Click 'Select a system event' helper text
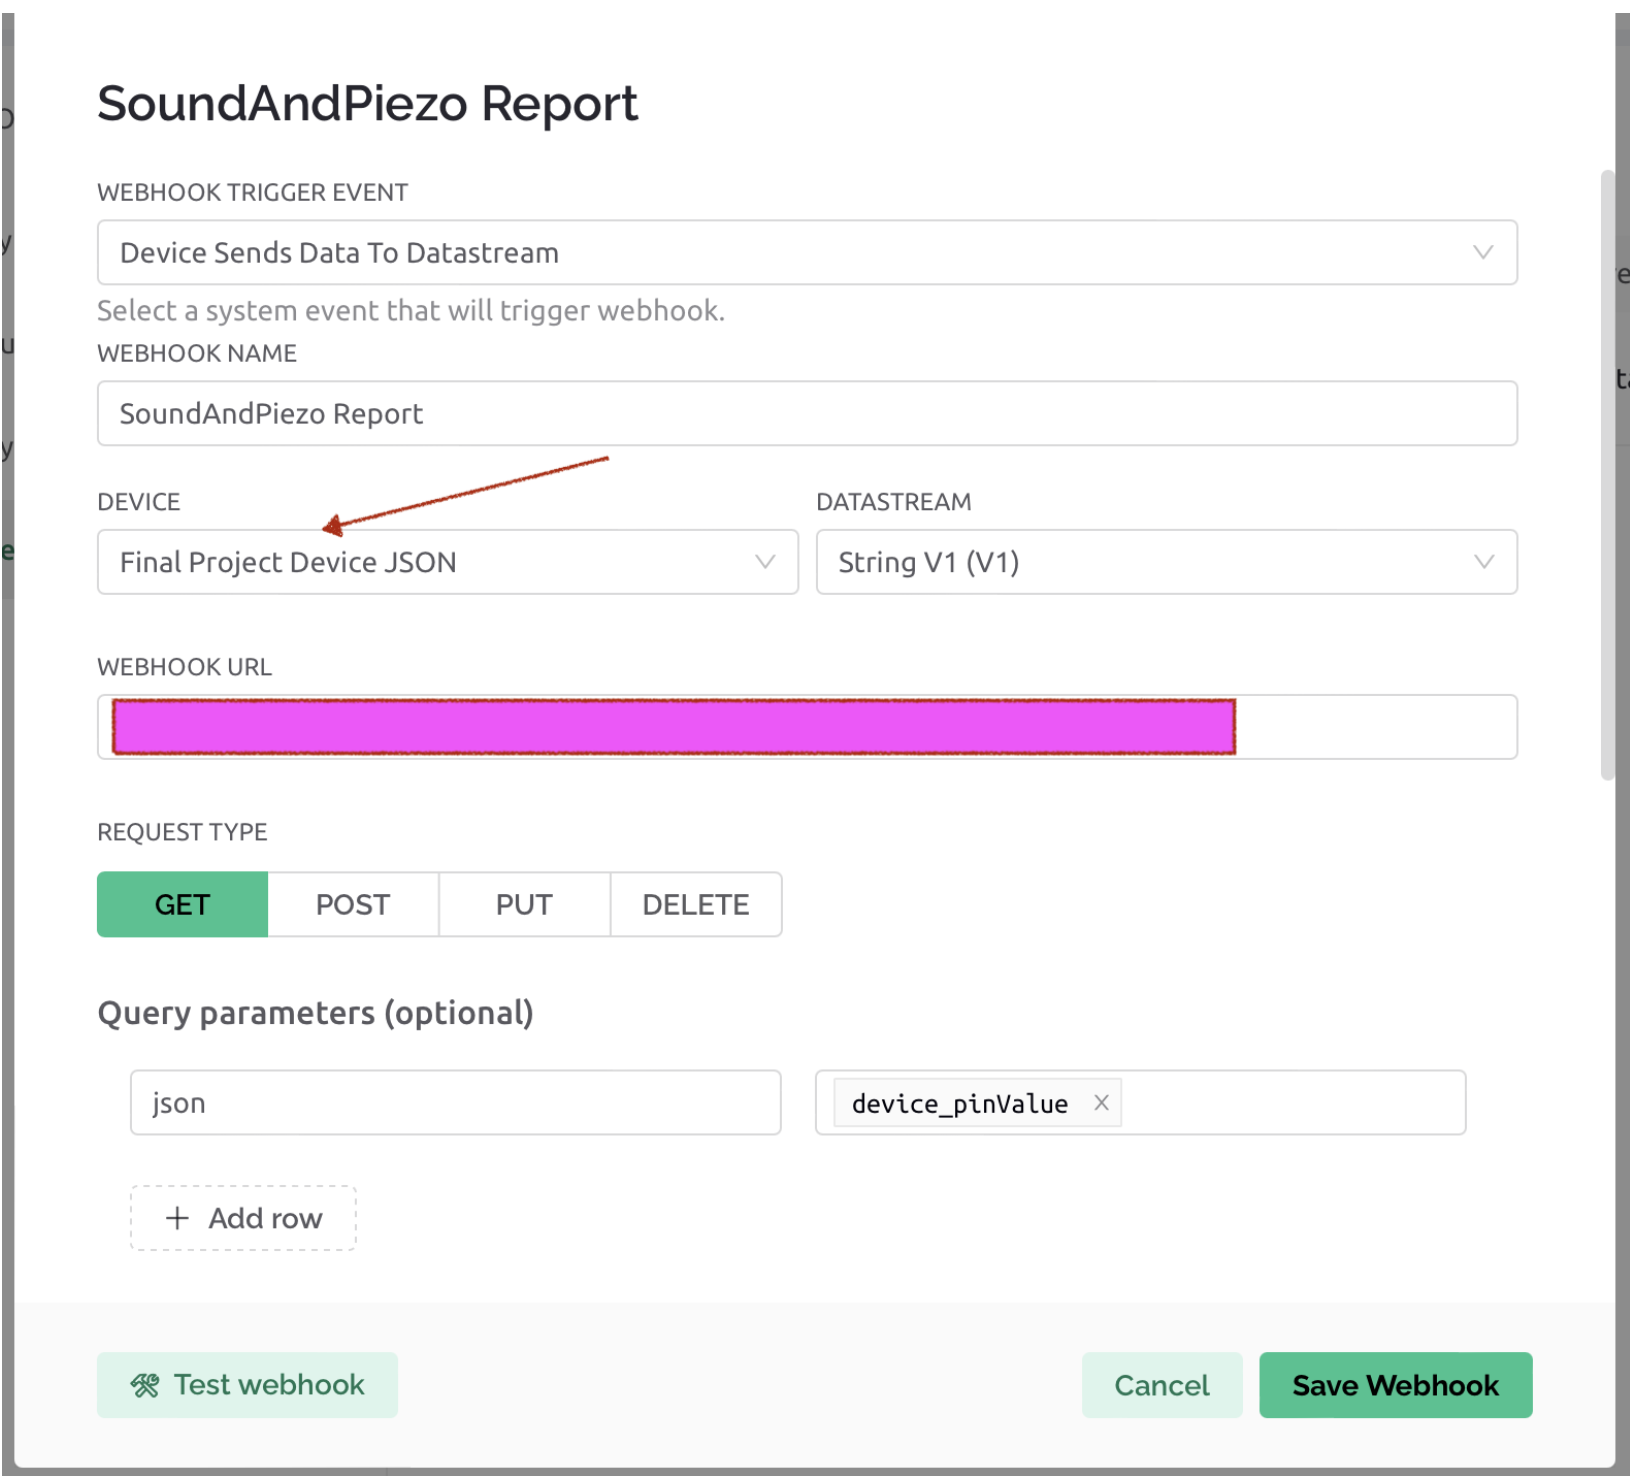This screenshot has width=1630, height=1476. tap(411, 311)
